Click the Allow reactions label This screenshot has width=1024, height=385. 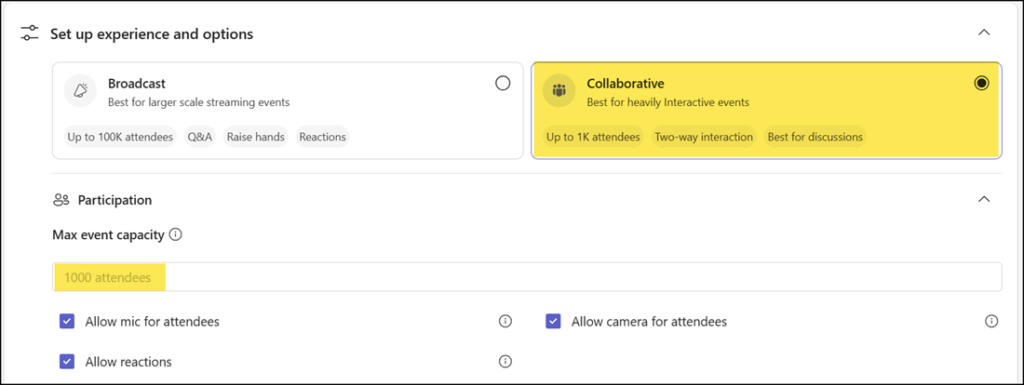point(129,362)
